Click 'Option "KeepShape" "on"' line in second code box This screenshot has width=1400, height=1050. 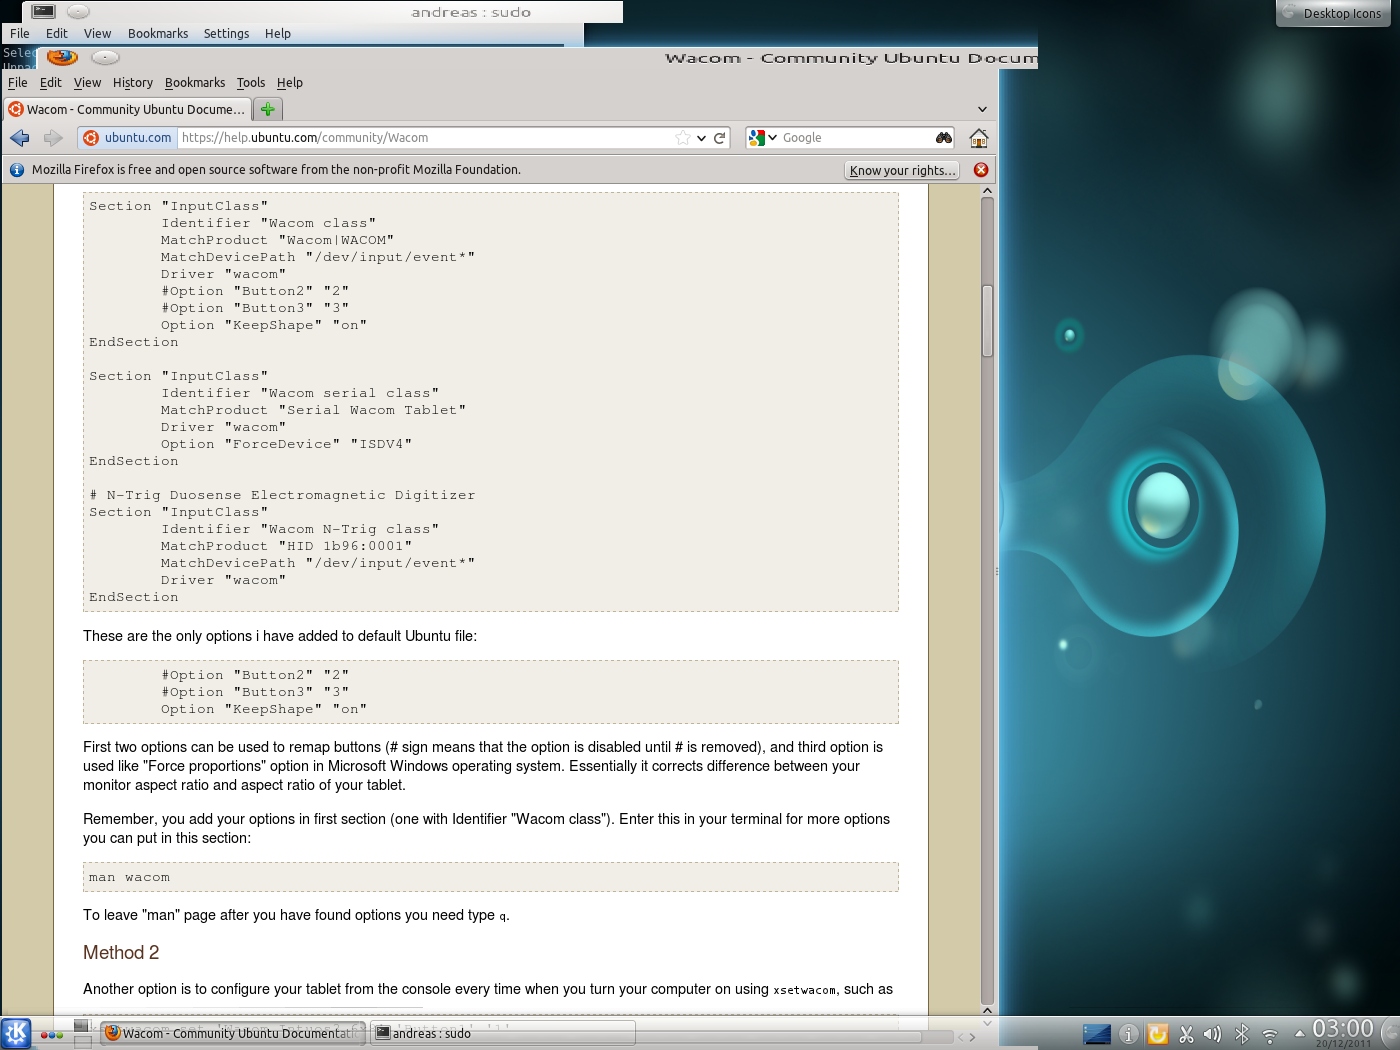pos(264,709)
